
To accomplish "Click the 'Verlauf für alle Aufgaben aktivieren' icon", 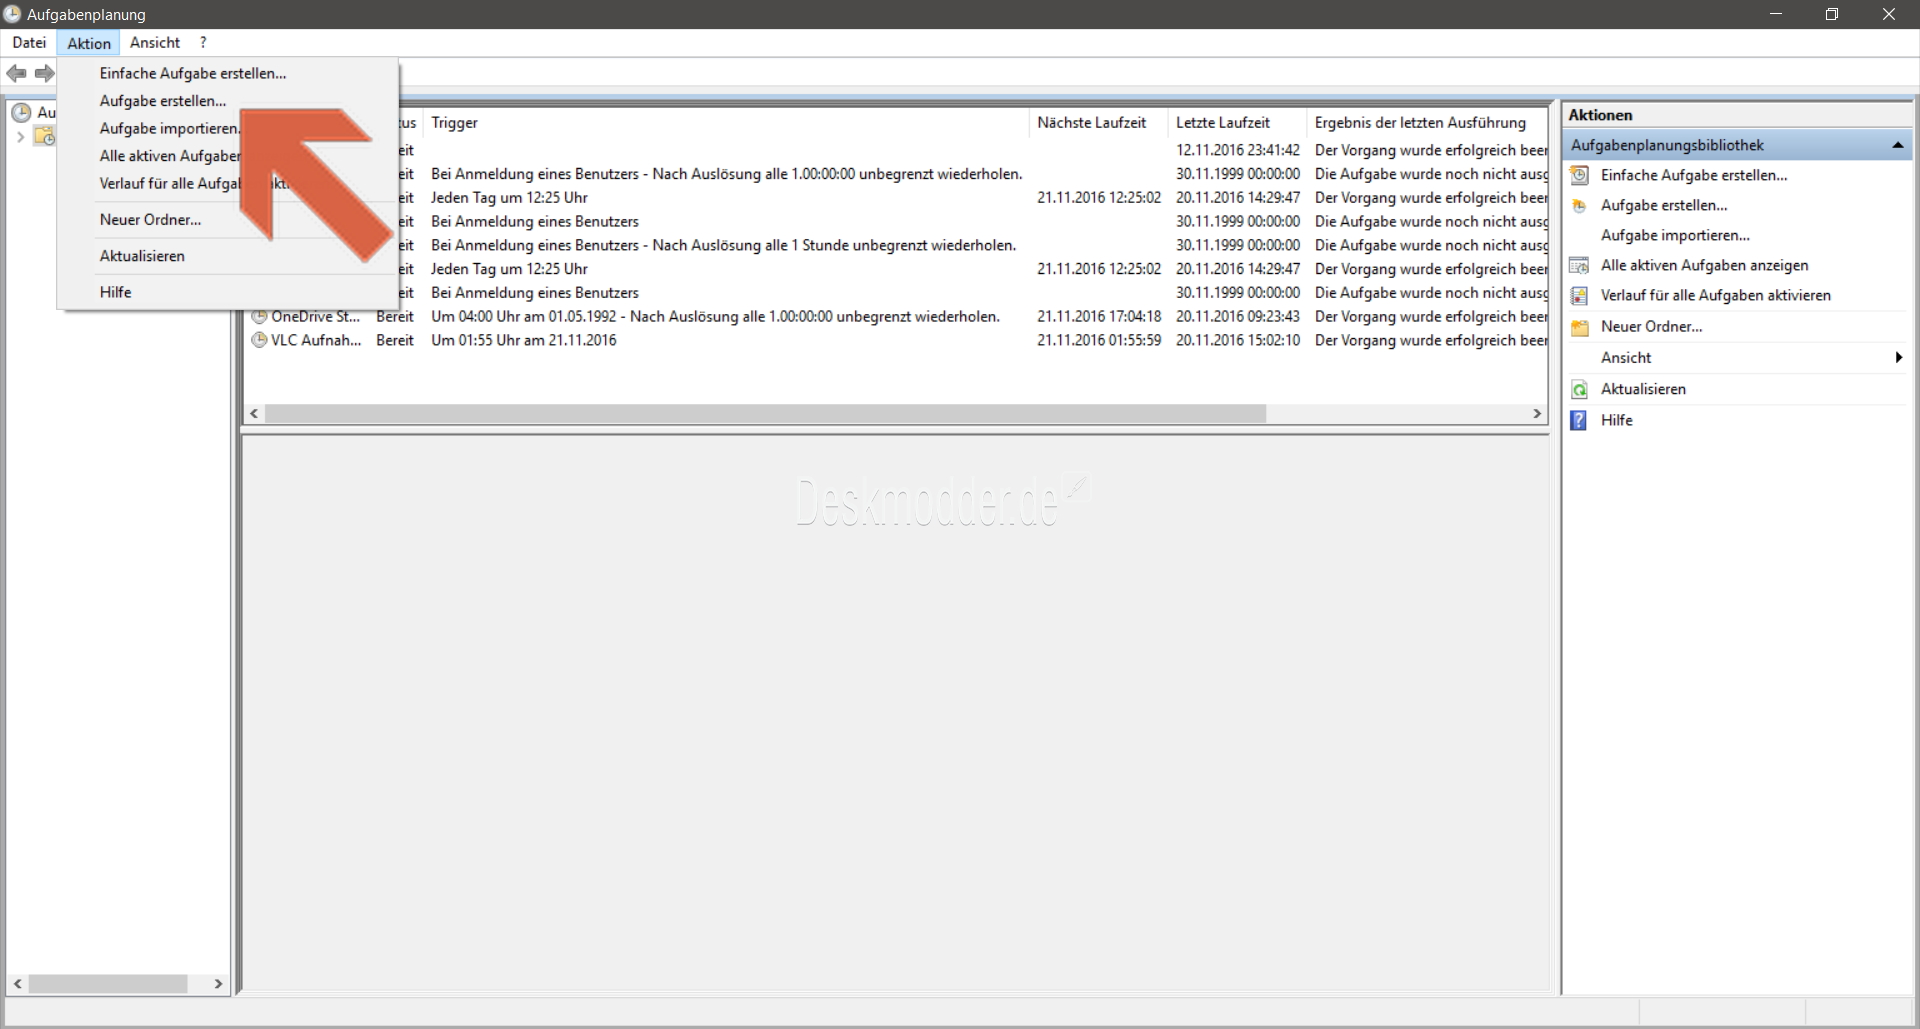I will coord(1580,296).
